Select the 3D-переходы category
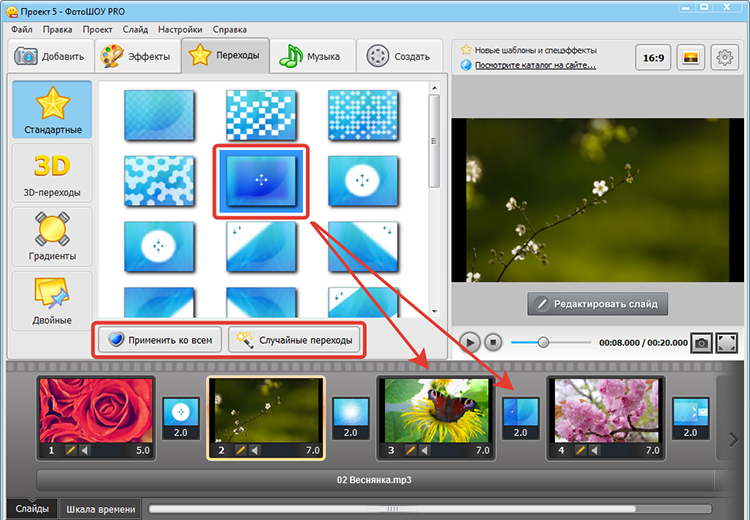750x520 pixels. [x=52, y=173]
